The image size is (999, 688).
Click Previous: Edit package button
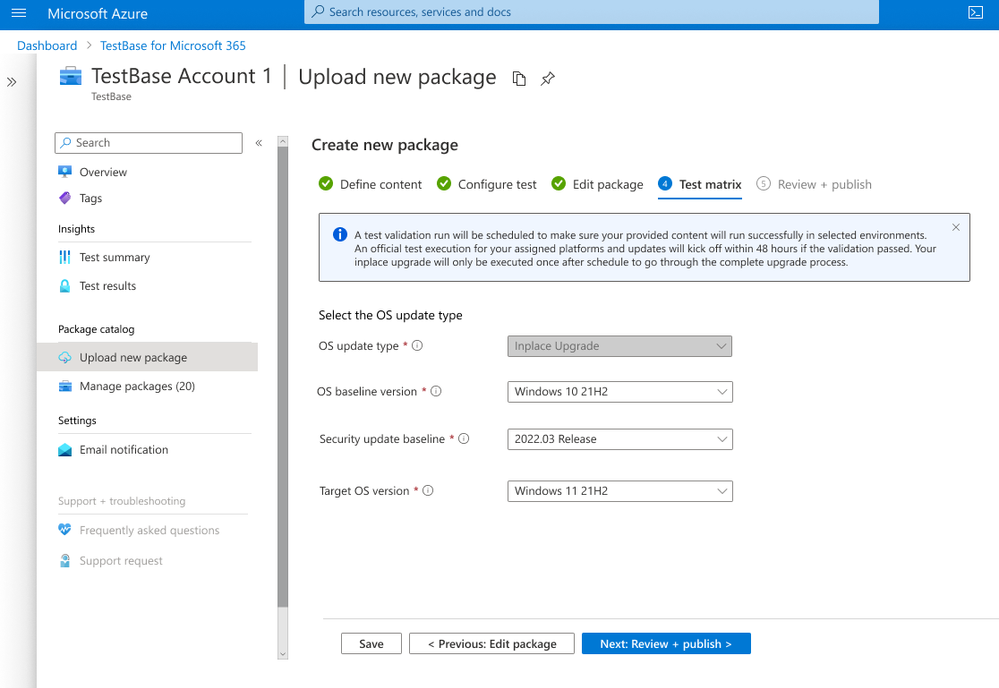[x=492, y=643]
